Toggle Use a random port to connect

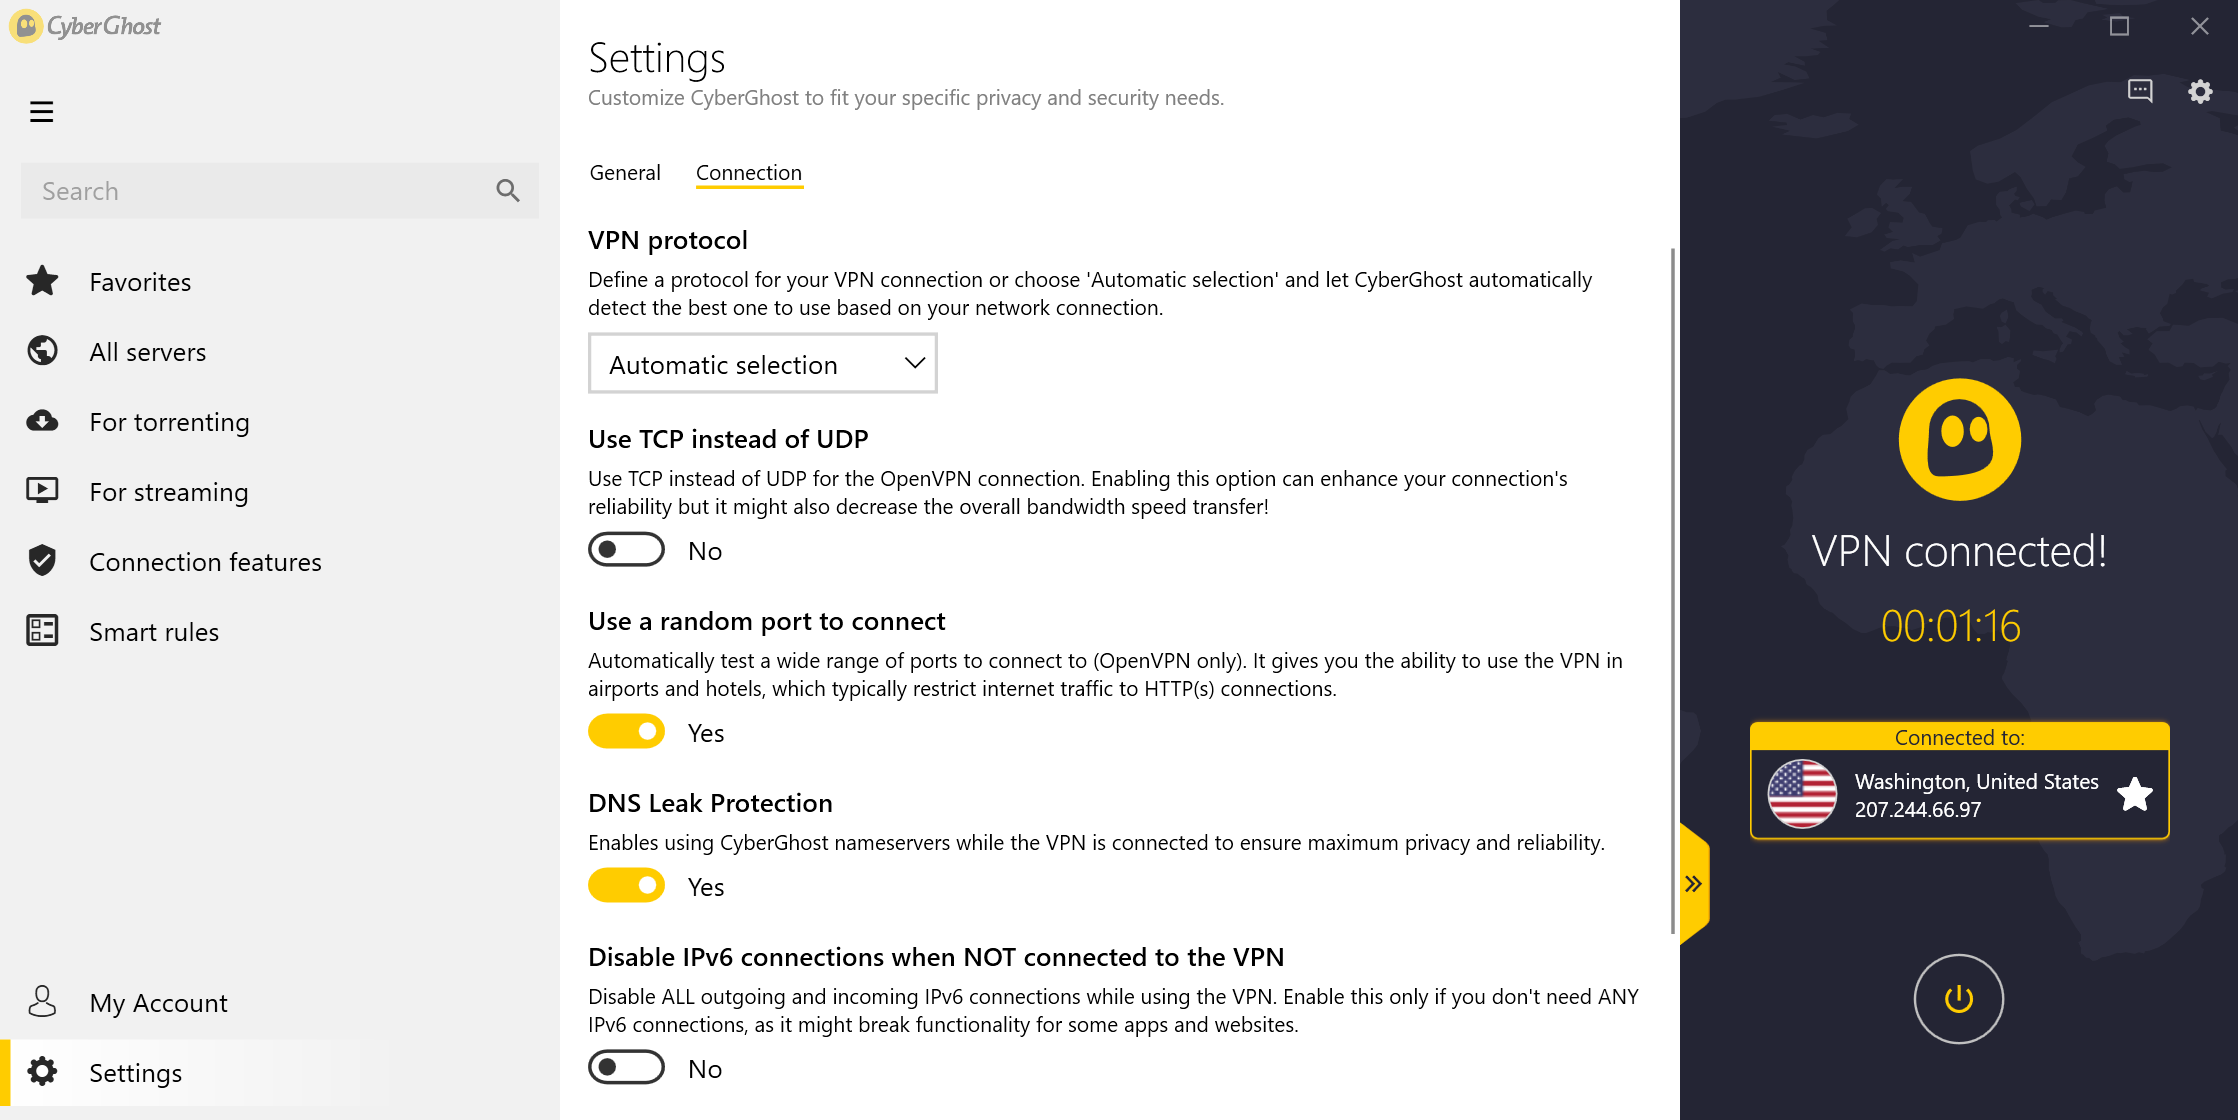point(627,731)
